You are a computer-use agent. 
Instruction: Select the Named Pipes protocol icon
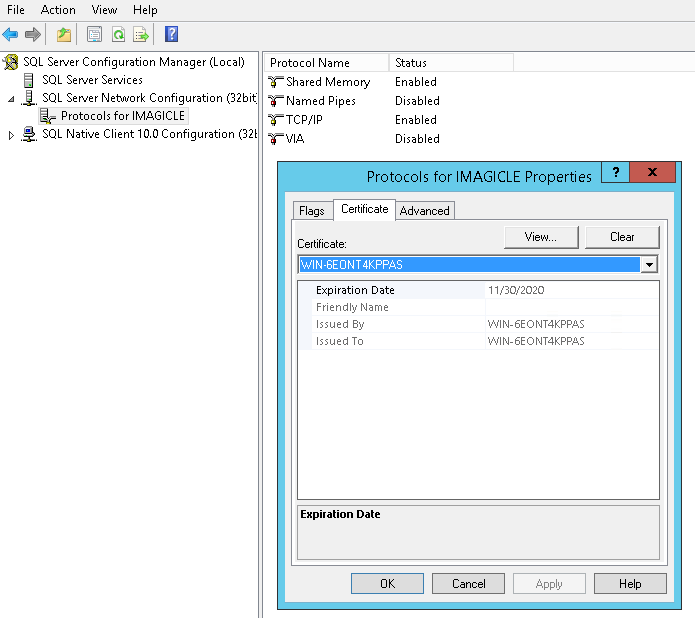click(276, 101)
